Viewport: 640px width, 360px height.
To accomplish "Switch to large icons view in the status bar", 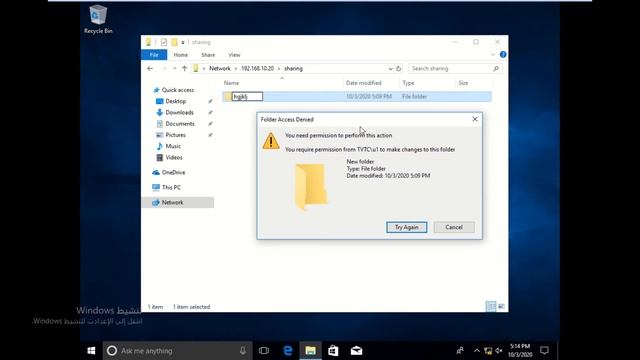I will (501, 306).
